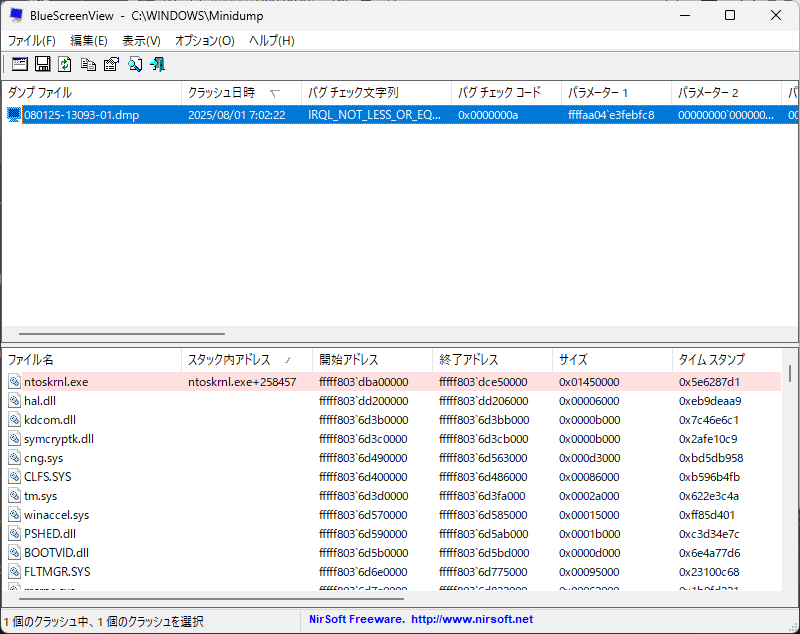Sort by パラメーター 2 column header
The image size is (800, 634).
coord(727,93)
